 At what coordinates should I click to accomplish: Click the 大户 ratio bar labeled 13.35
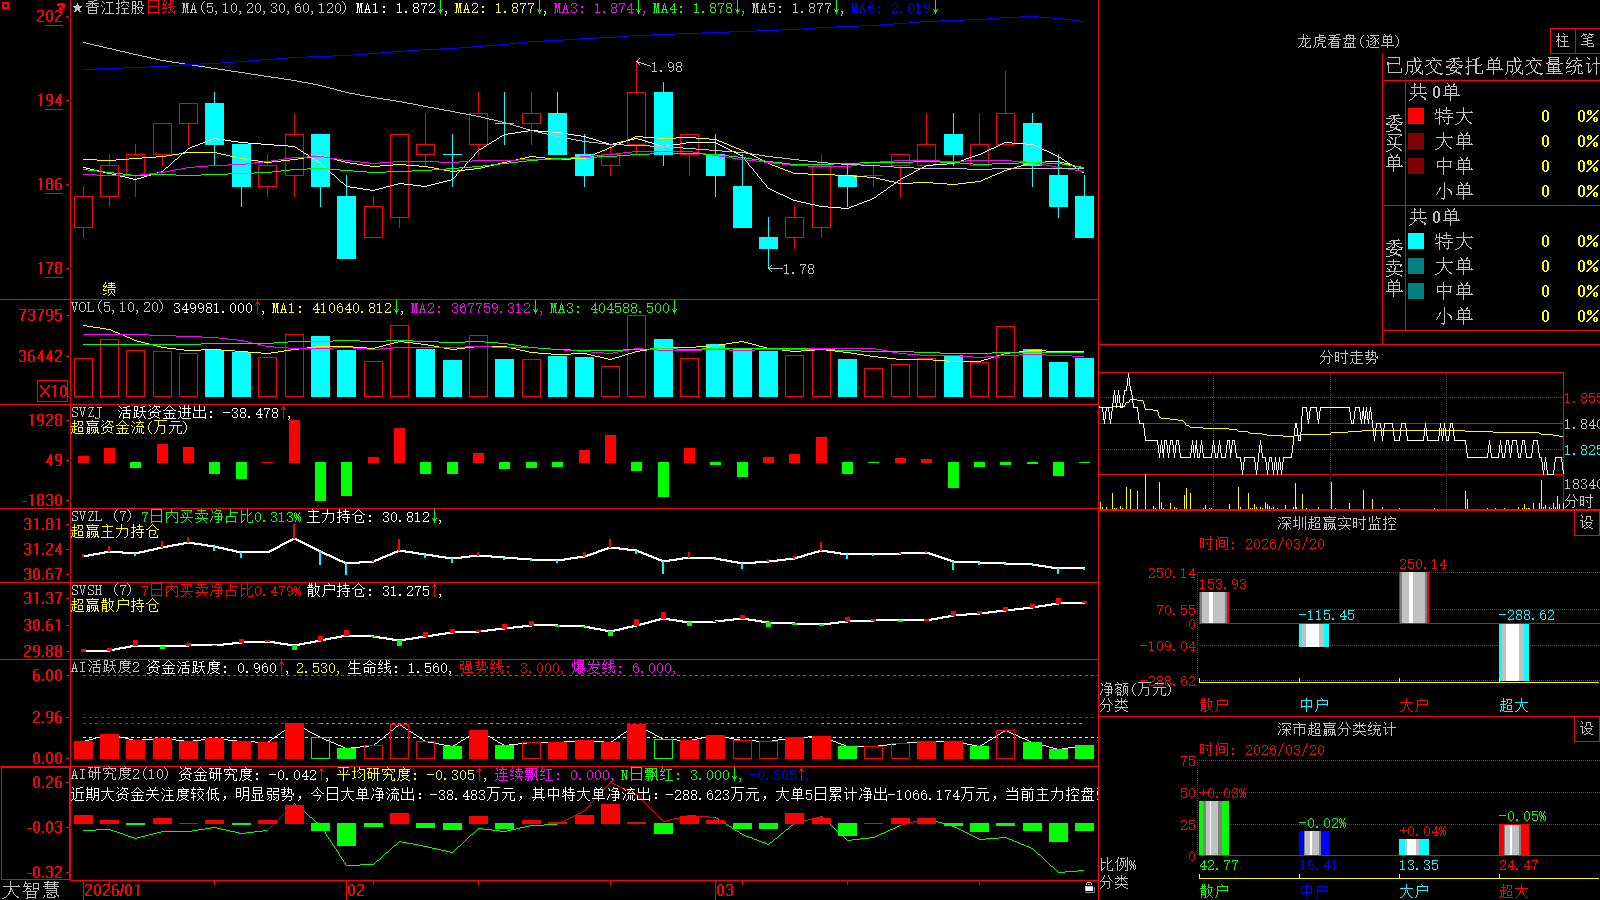1414,847
